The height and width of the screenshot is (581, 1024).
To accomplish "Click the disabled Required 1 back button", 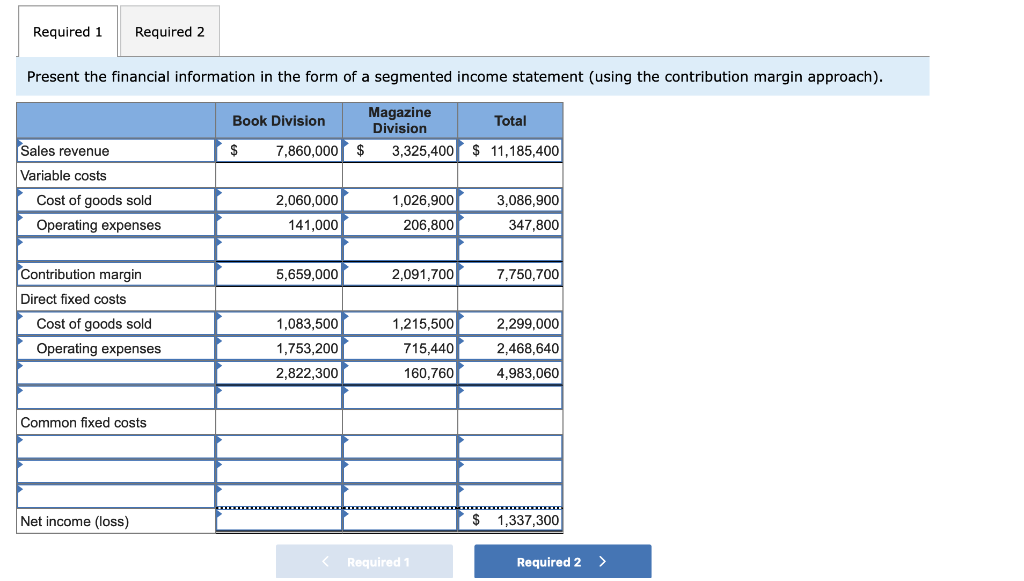I will point(364,561).
